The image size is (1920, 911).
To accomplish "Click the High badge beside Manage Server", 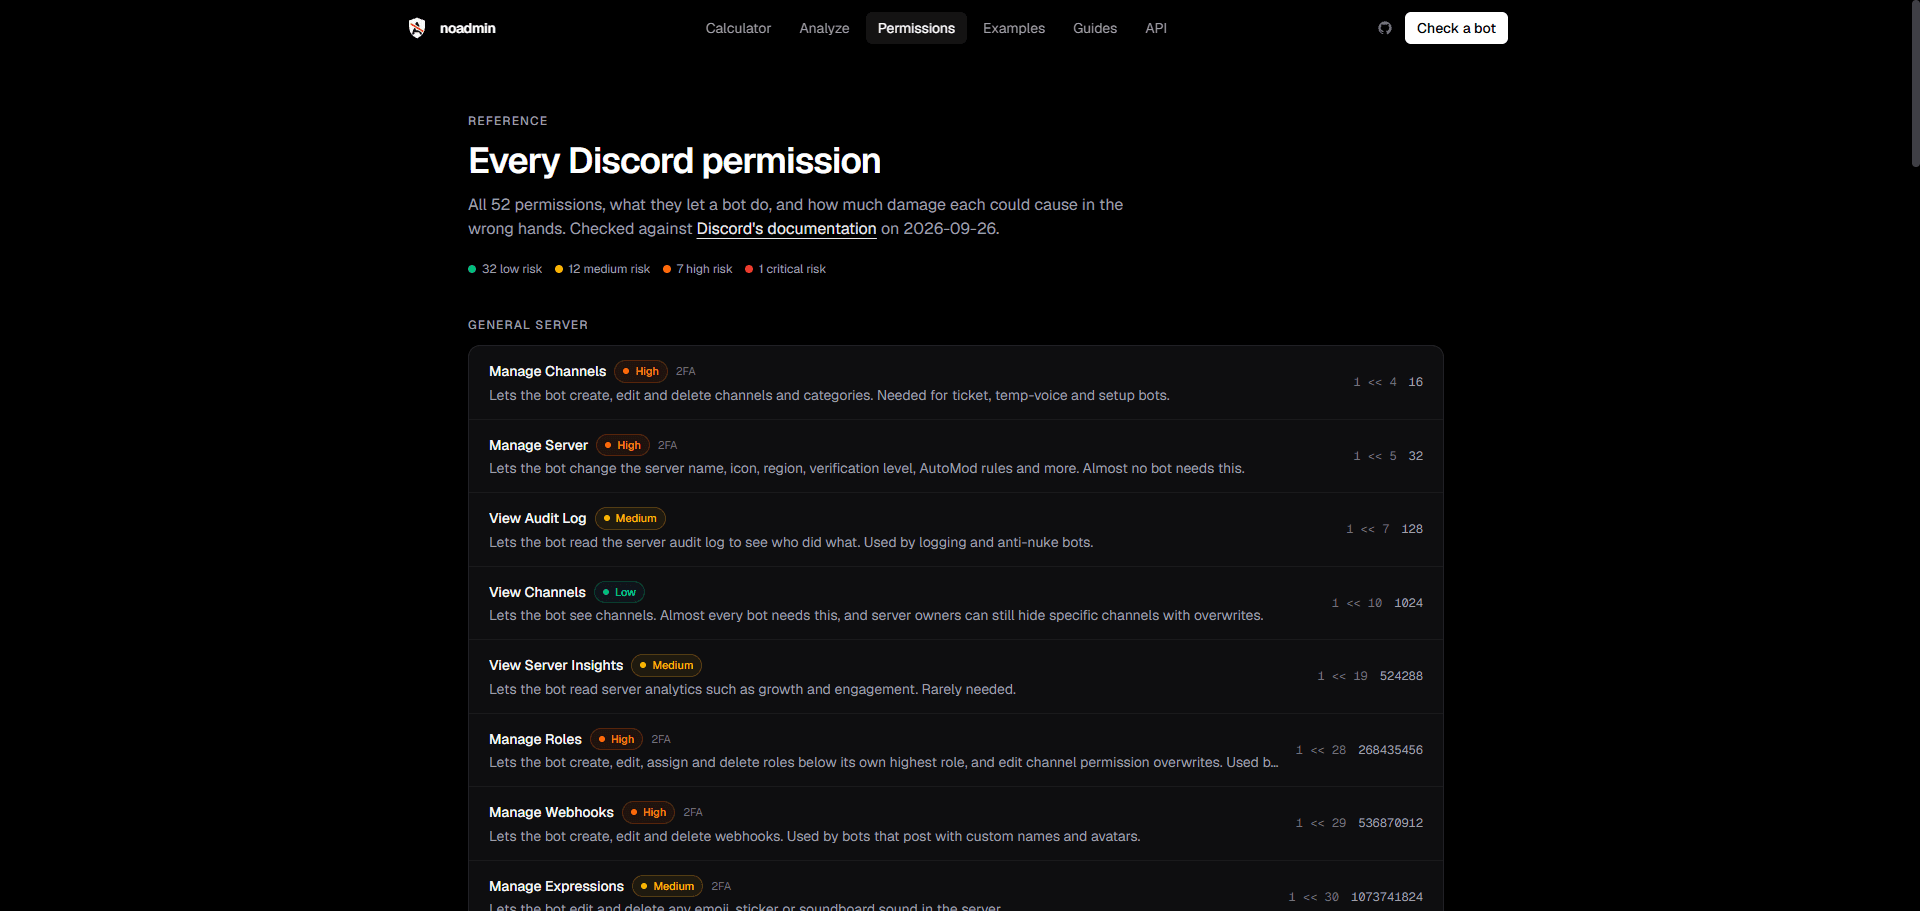I will coord(623,445).
